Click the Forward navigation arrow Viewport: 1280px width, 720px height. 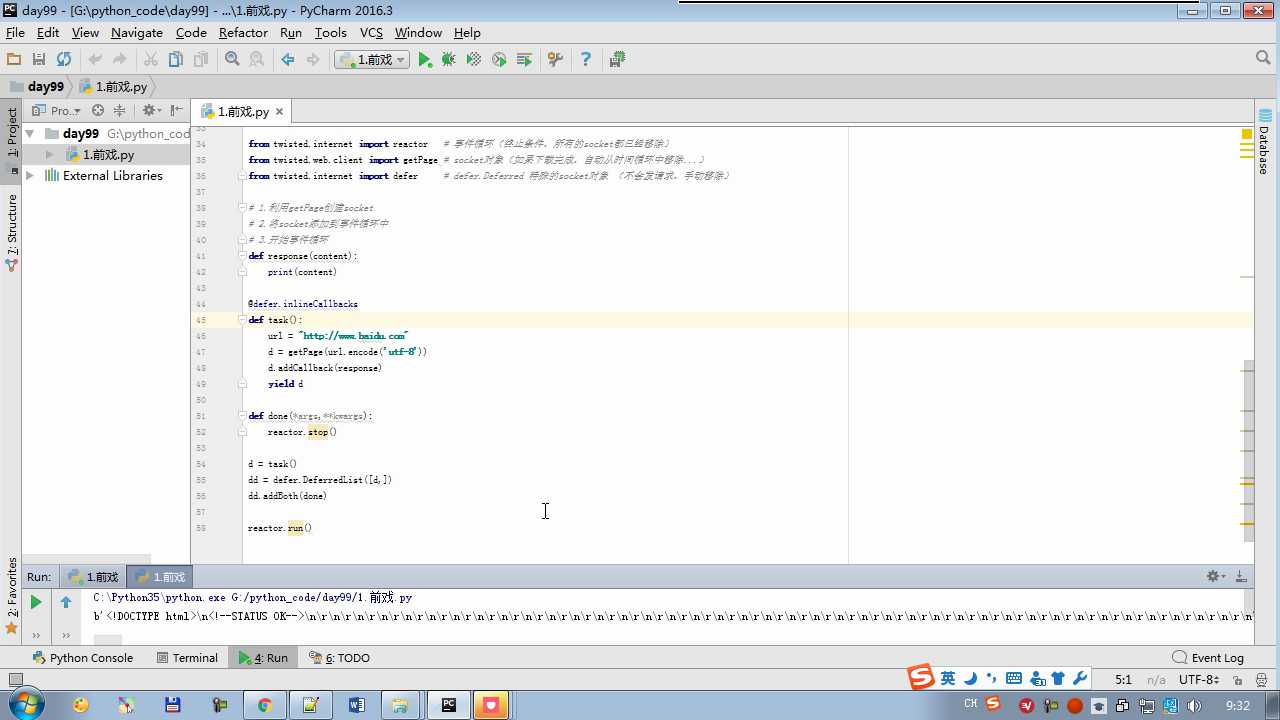pos(313,60)
